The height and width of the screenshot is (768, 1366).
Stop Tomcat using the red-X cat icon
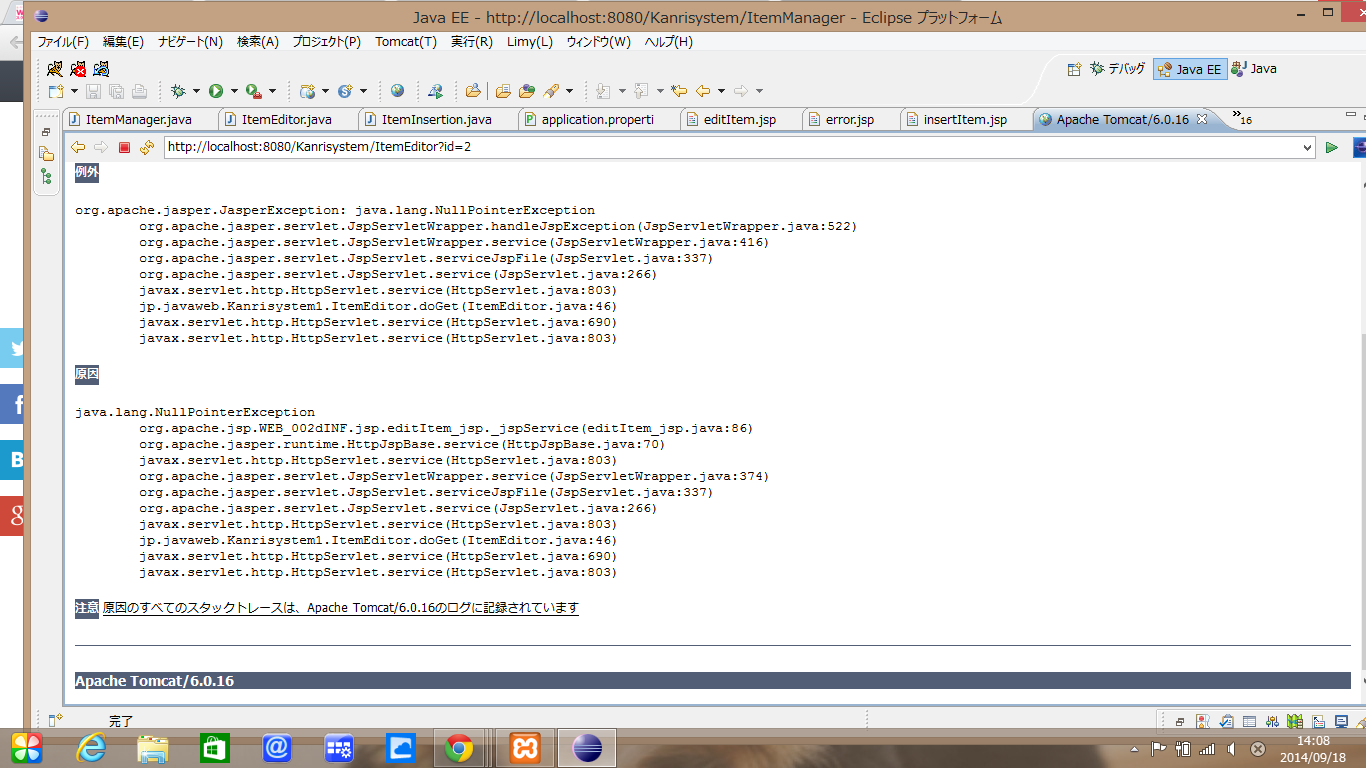78,69
